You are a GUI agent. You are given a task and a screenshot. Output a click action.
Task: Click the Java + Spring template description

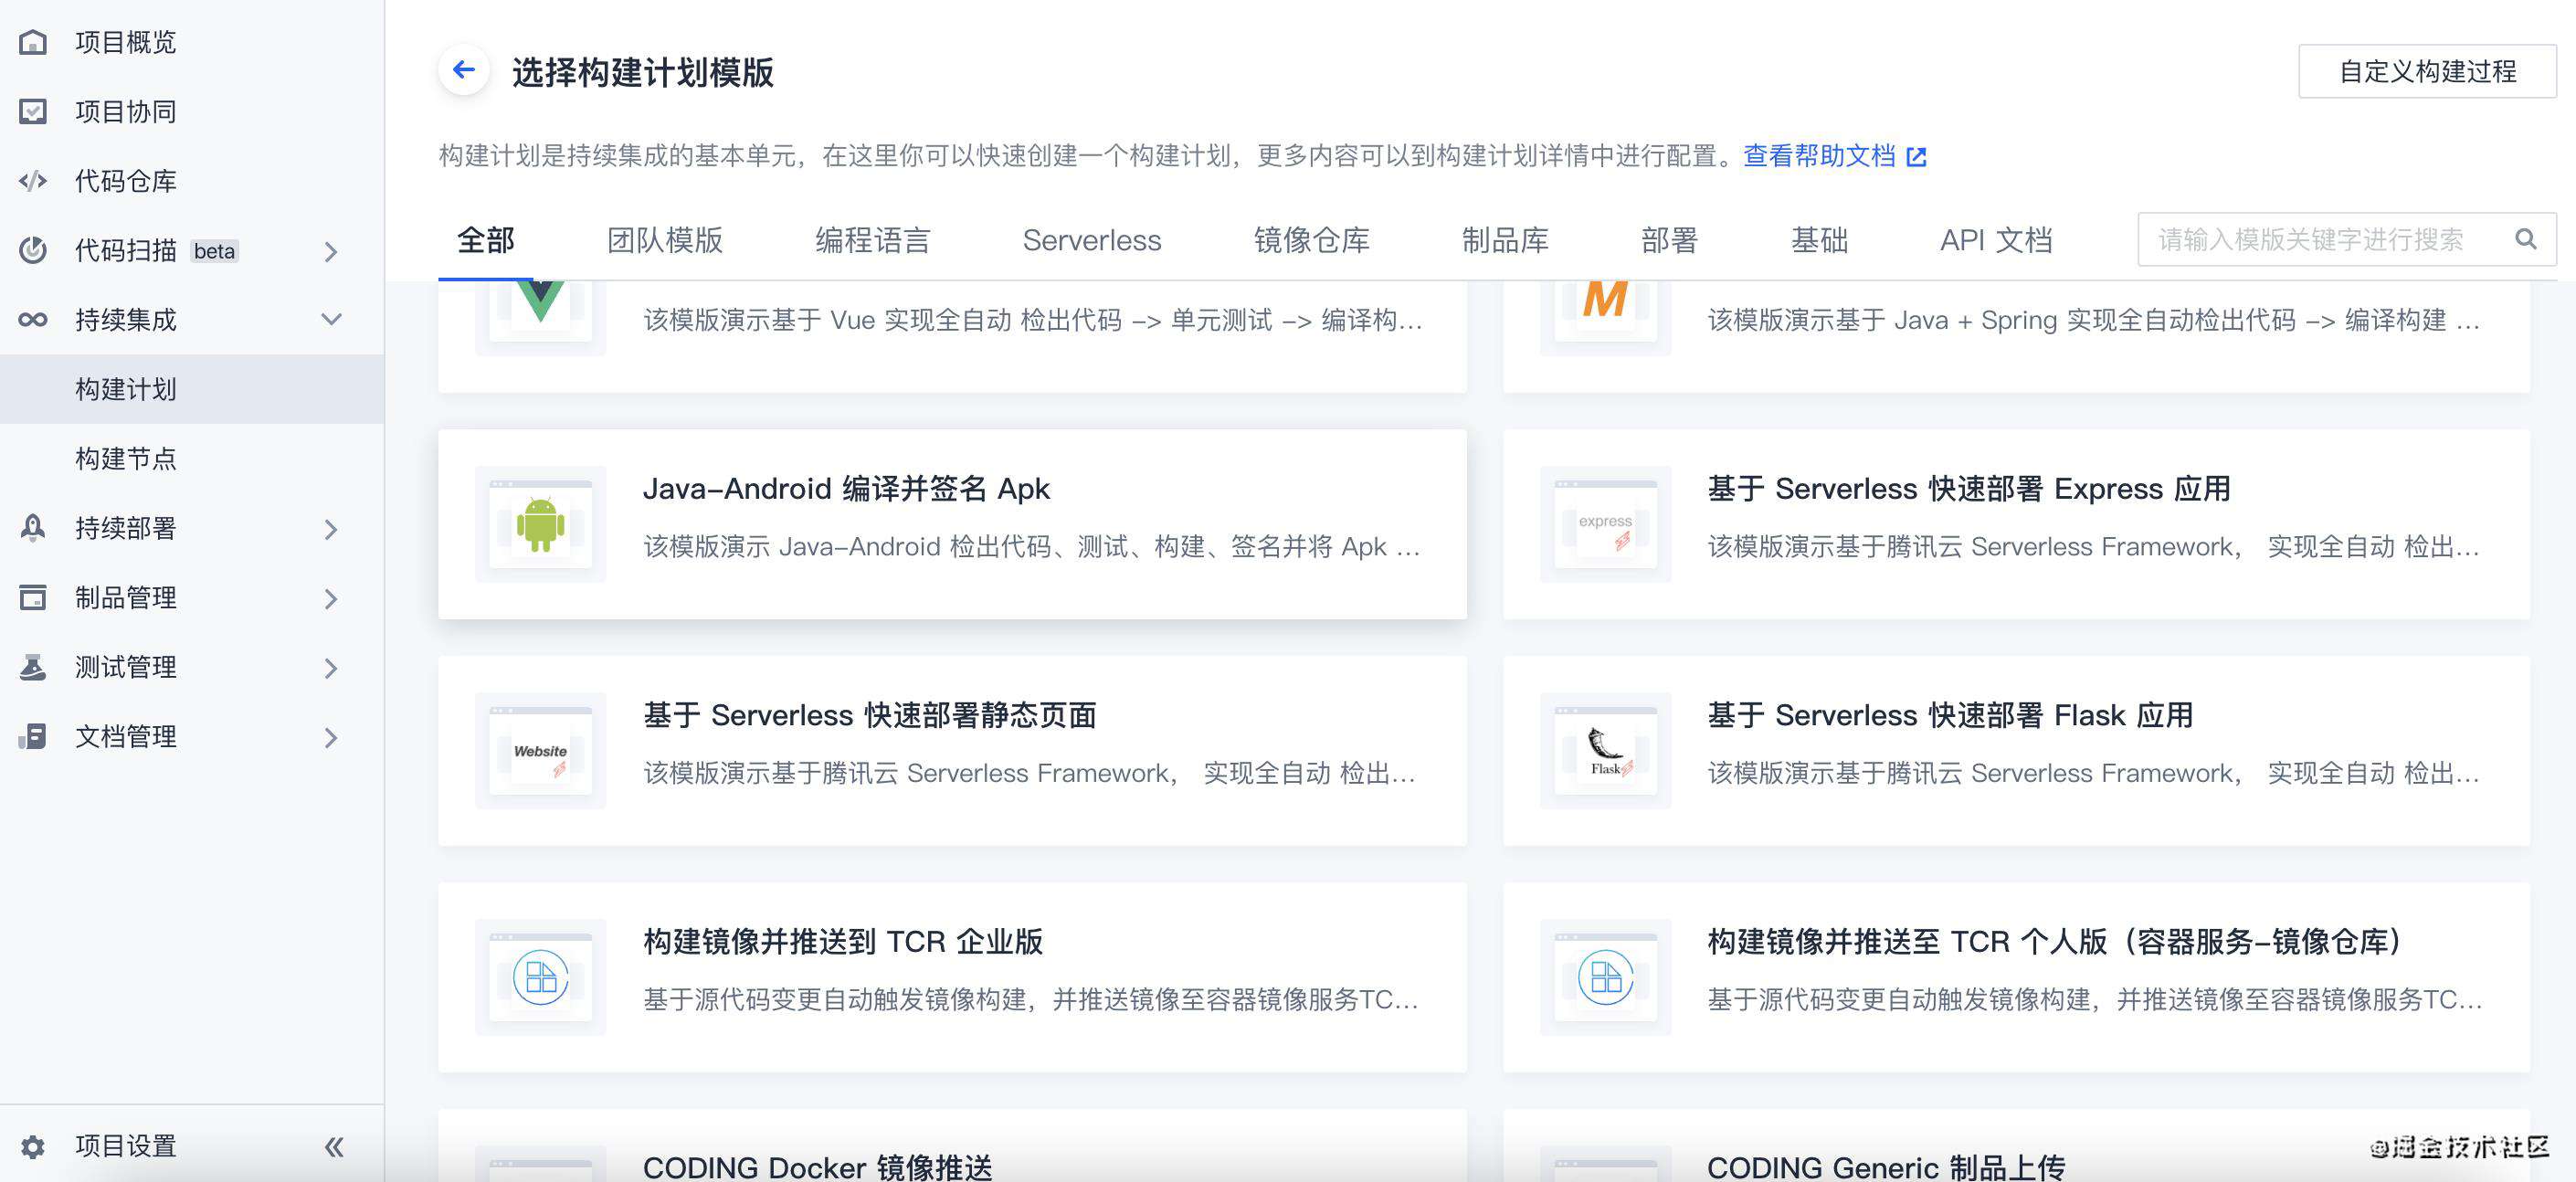(2093, 320)
